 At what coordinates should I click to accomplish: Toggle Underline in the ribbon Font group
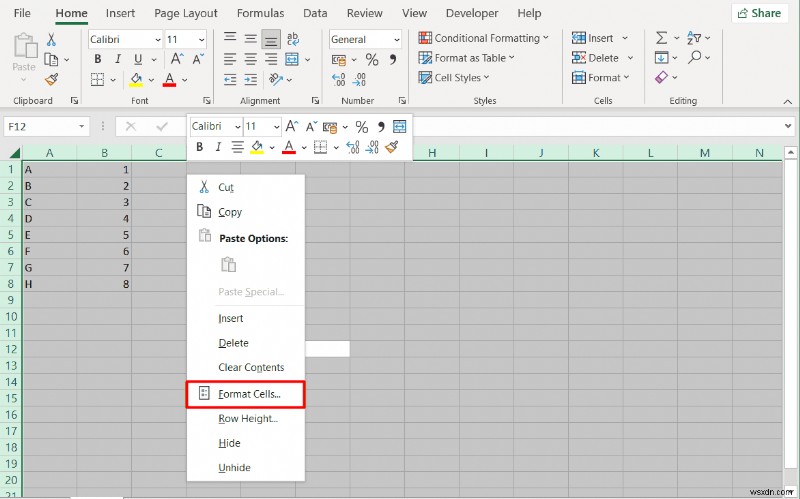click(x=138, y=59)
